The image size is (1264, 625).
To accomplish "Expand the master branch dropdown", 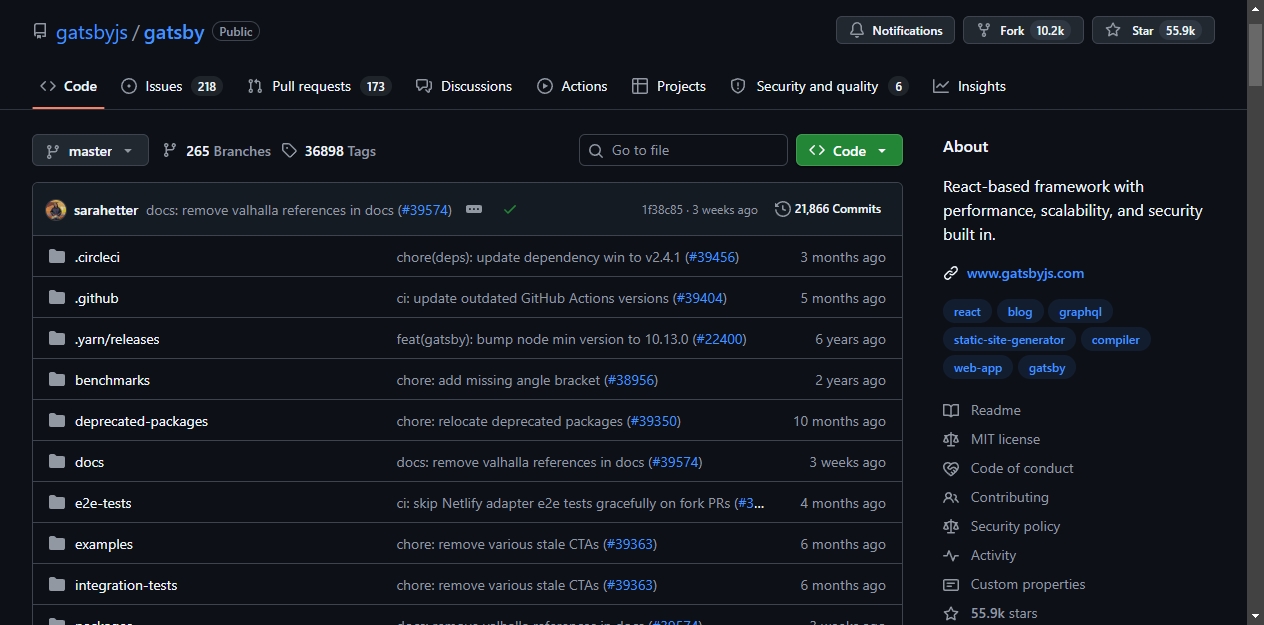I will coord(90,151).
